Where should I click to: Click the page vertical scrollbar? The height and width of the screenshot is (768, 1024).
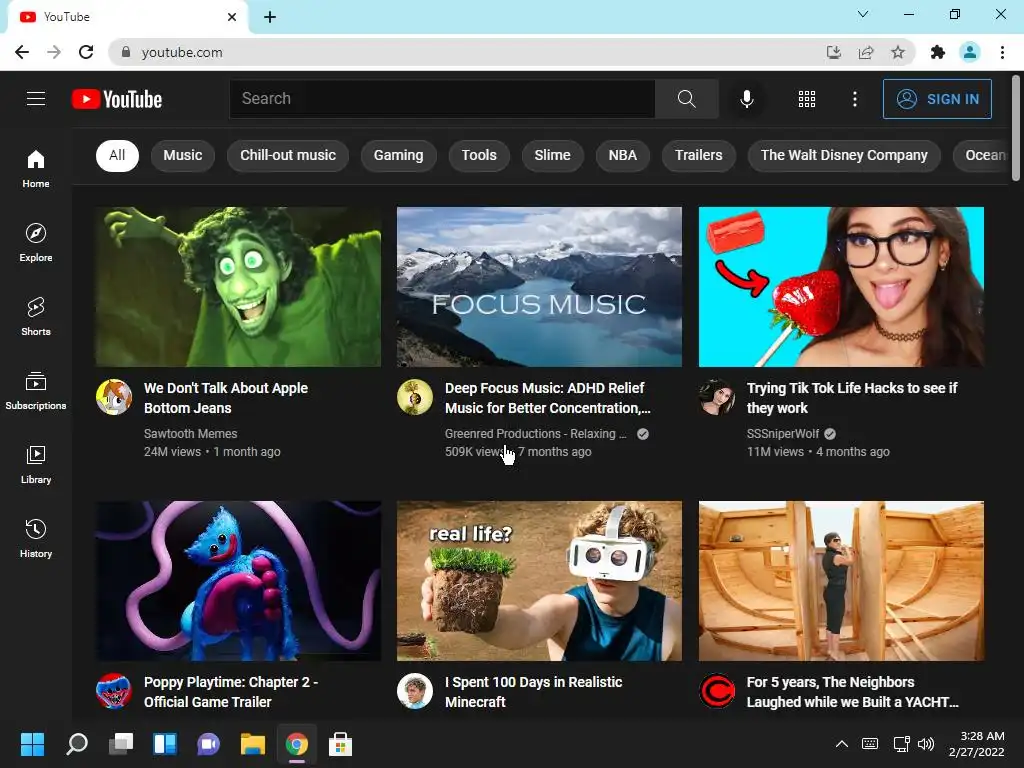coord(1016,127)
